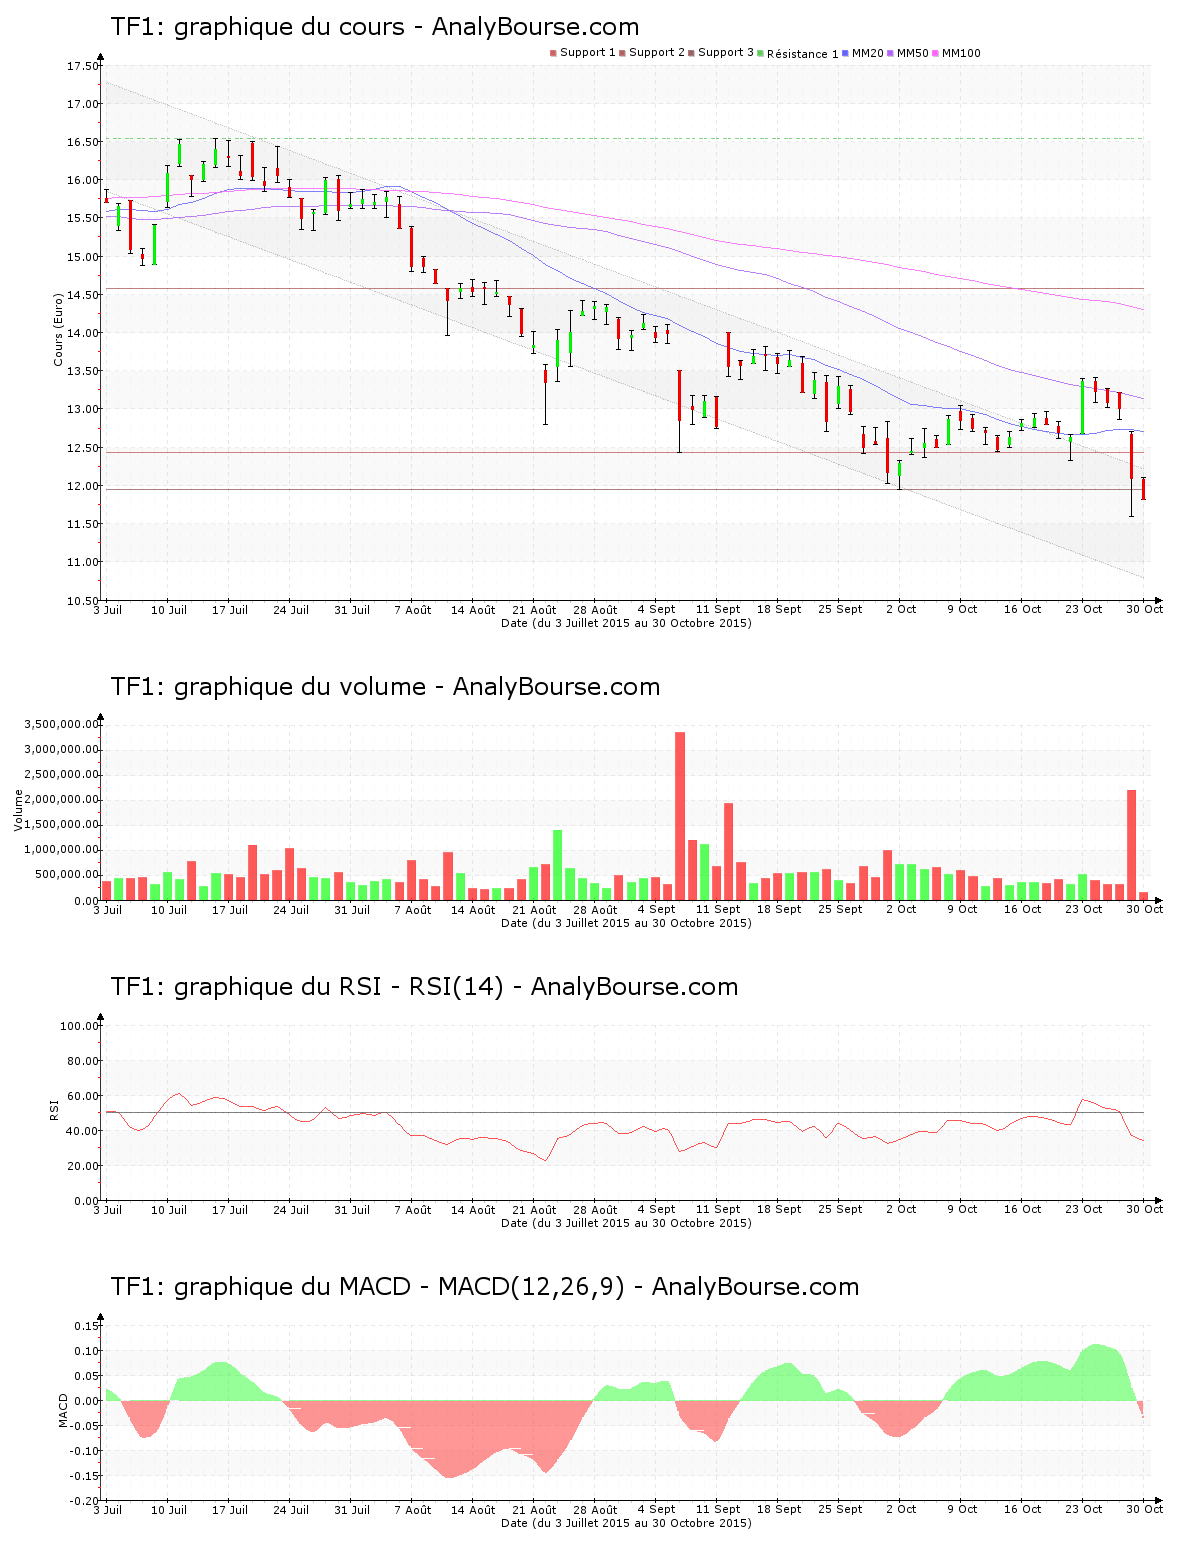Click '4 Sept' on the volume chart axis
1200x1550 pixels.
[x=656, y=910]
